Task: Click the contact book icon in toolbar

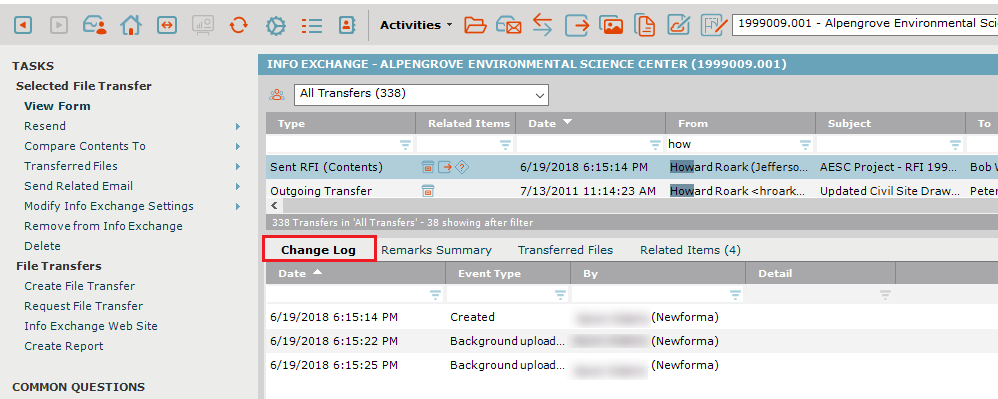Action: pos(346,25)
